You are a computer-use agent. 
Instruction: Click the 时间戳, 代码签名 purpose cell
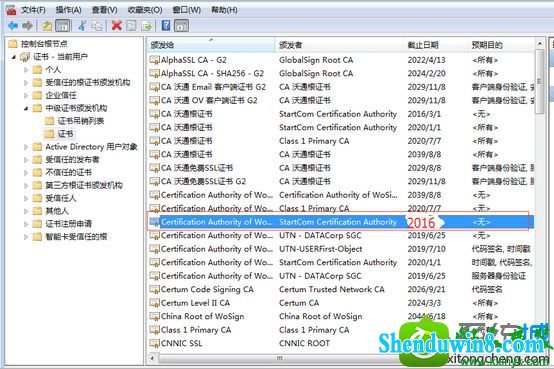502,263
